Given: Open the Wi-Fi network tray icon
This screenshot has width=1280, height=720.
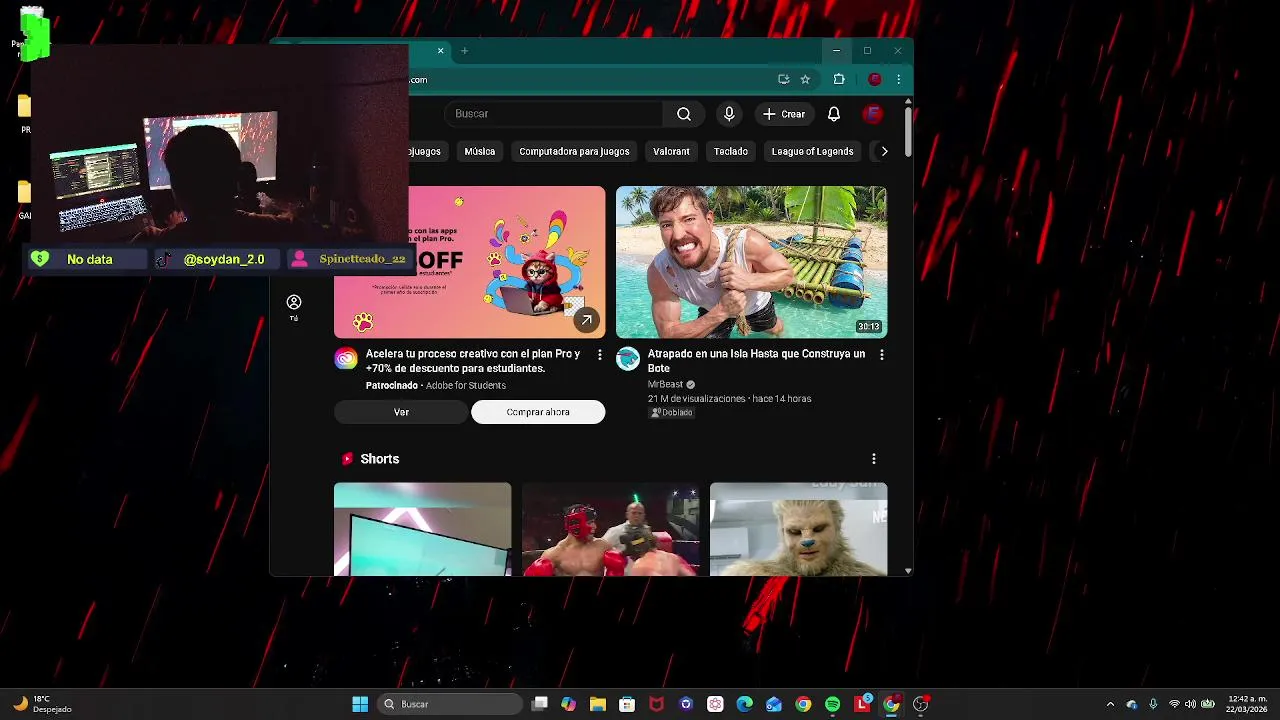Looking at the screenshot, I should tap(1174, 704).
